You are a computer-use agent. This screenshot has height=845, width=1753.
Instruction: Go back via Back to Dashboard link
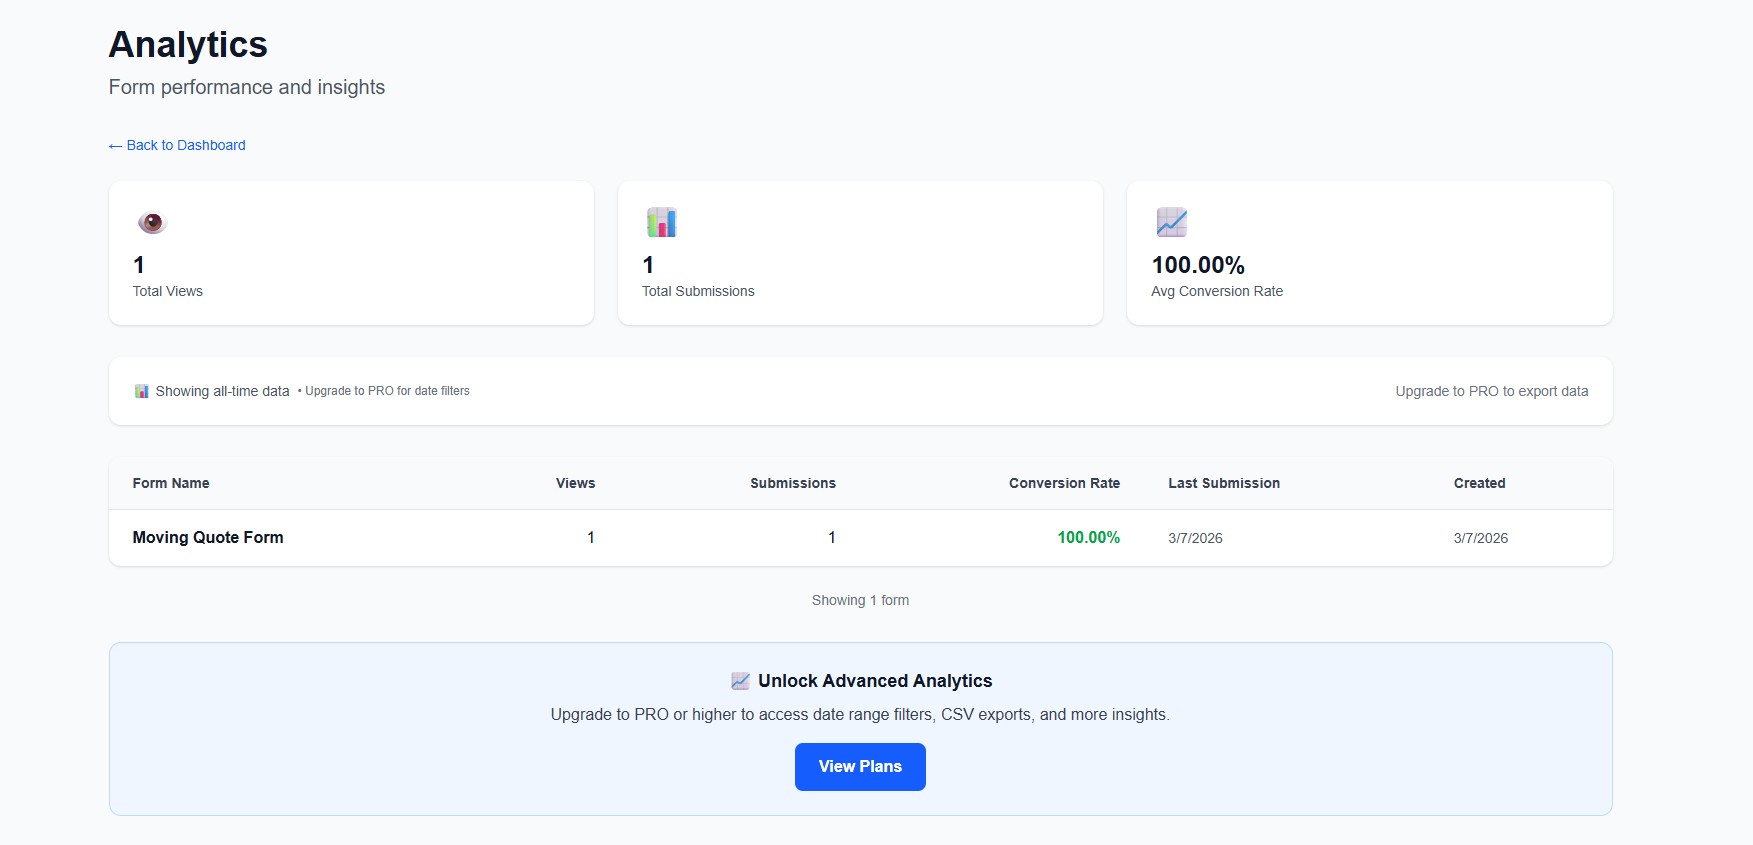click(177, 145)
